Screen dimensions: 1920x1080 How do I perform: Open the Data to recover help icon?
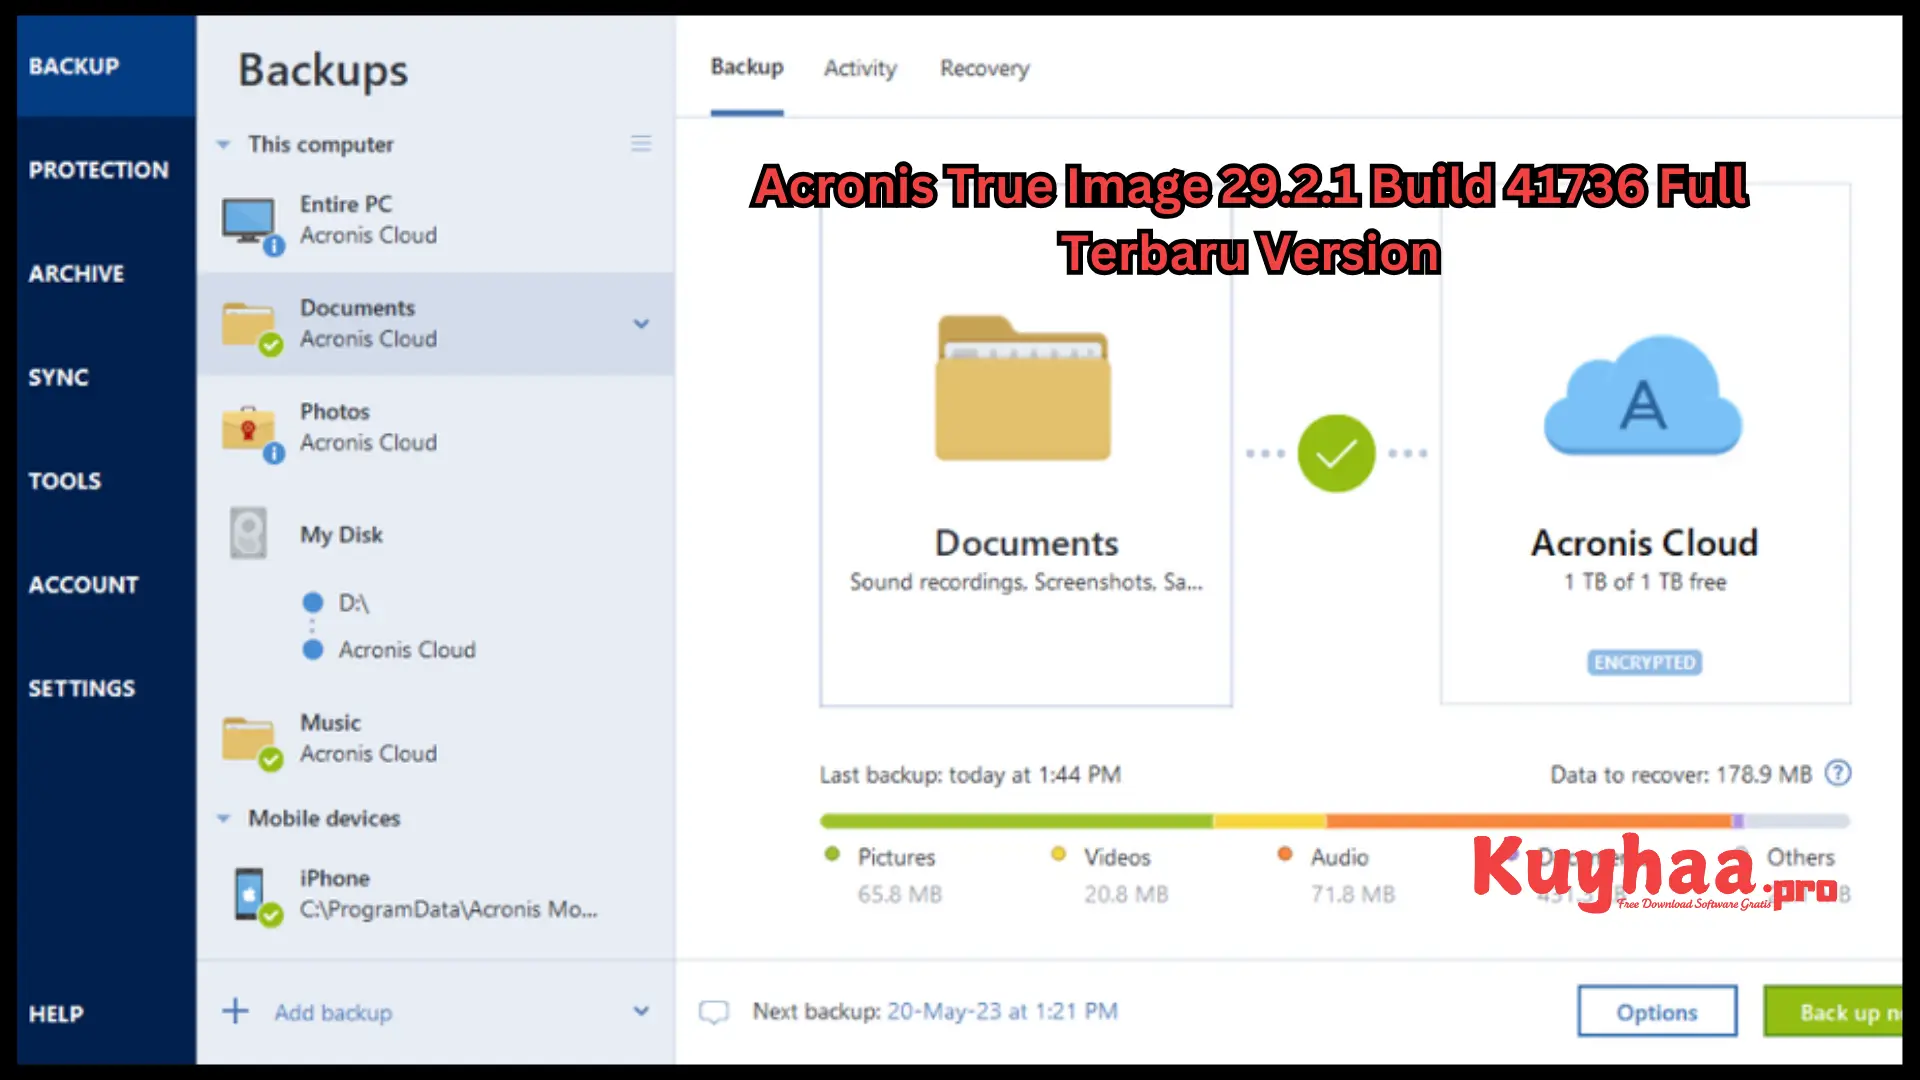[1838, 773]
